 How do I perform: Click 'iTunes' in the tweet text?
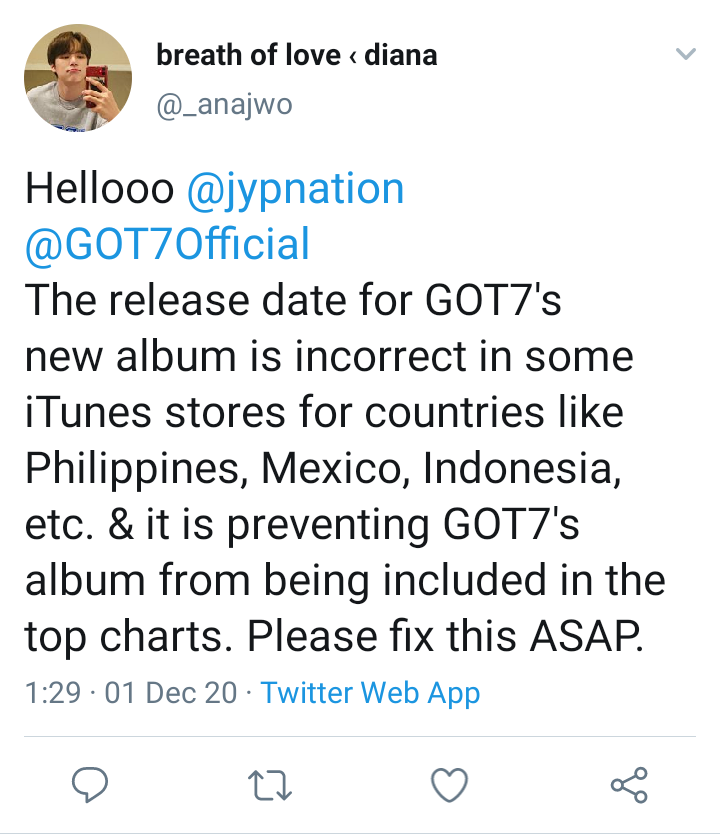84,413
